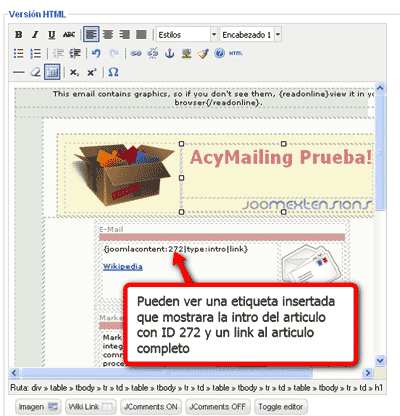Justify text fully

click(141, 35)
